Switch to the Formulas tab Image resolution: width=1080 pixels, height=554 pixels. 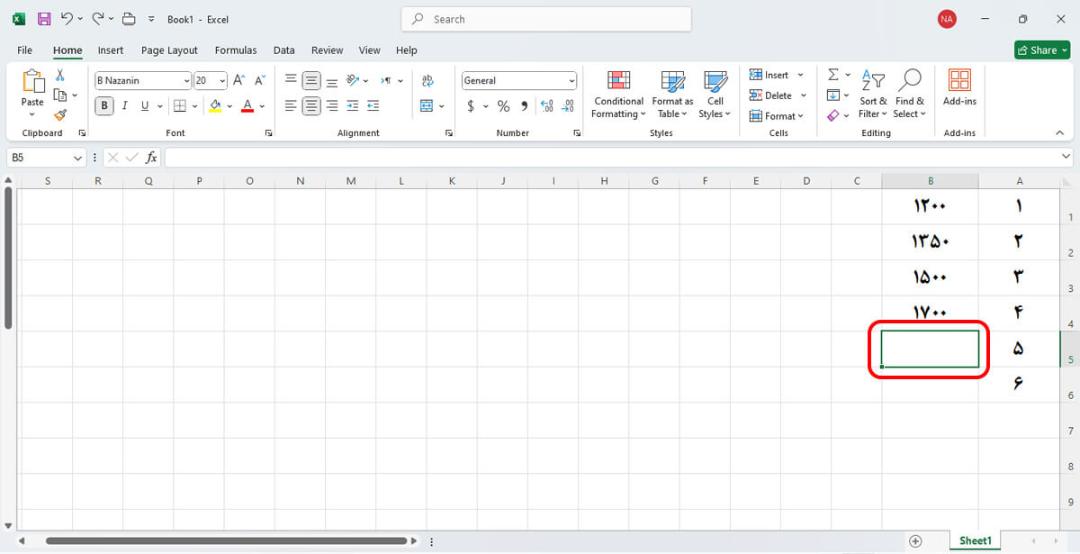pos(236,50)
